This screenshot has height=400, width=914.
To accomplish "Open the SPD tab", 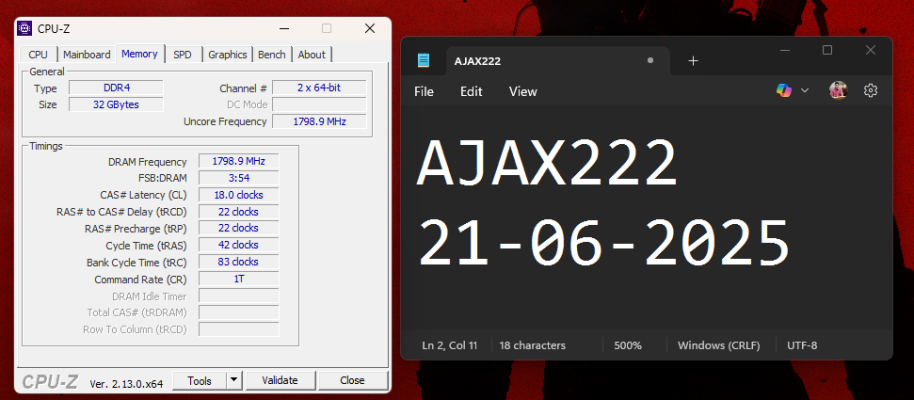I will click(182, 54).
